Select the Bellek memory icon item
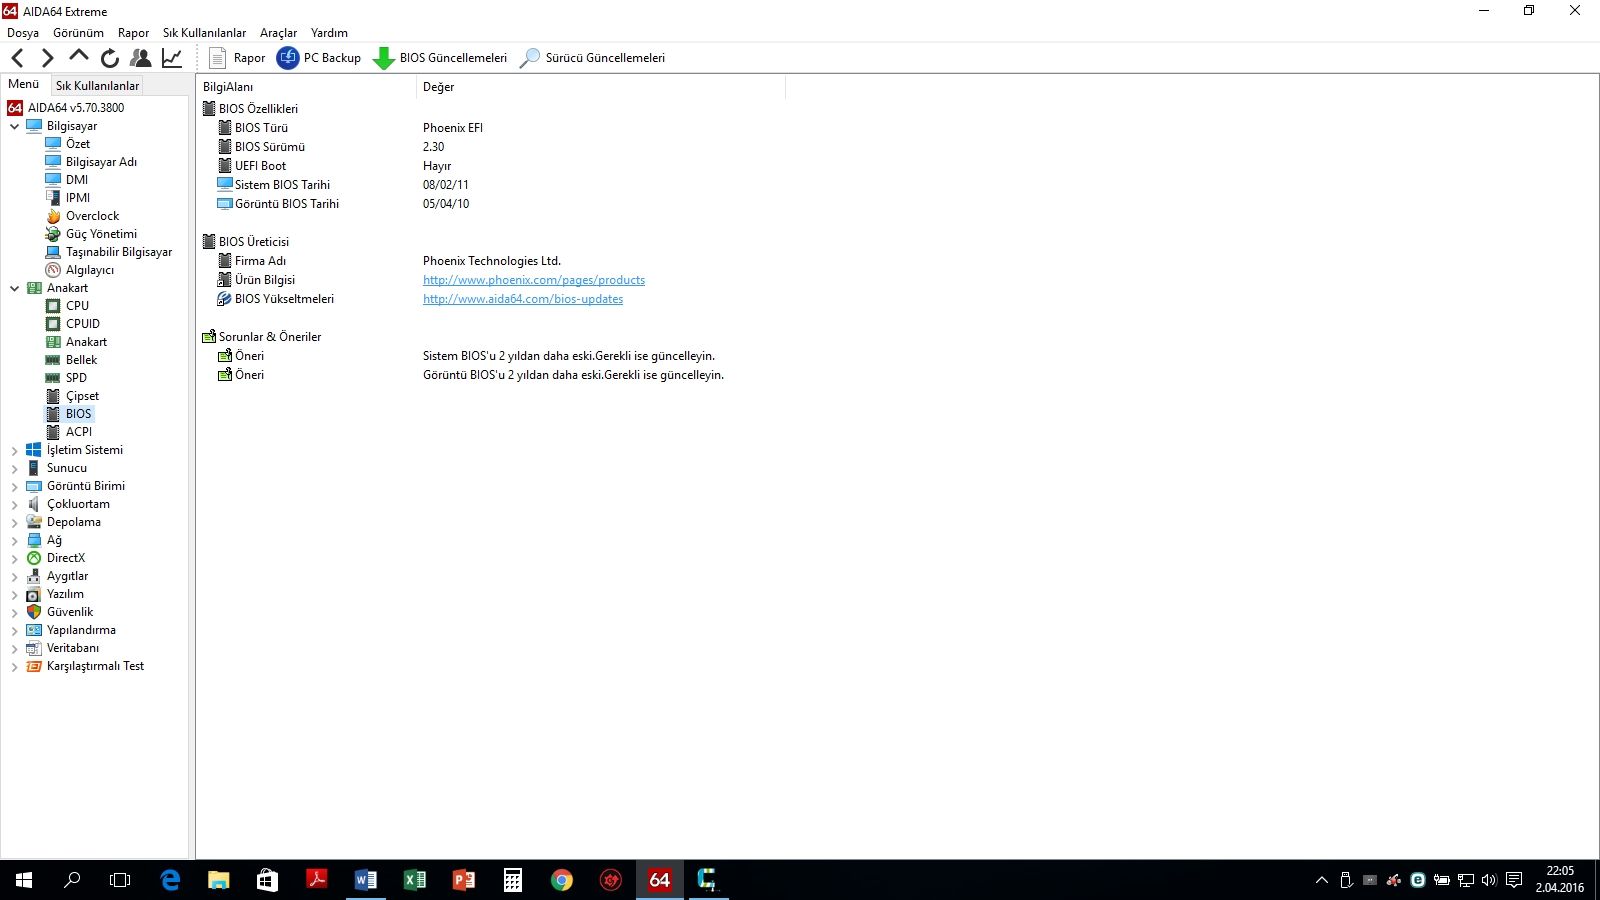Image resolution: width=1600 pixels, height=900 pixels. coord(53,360)
